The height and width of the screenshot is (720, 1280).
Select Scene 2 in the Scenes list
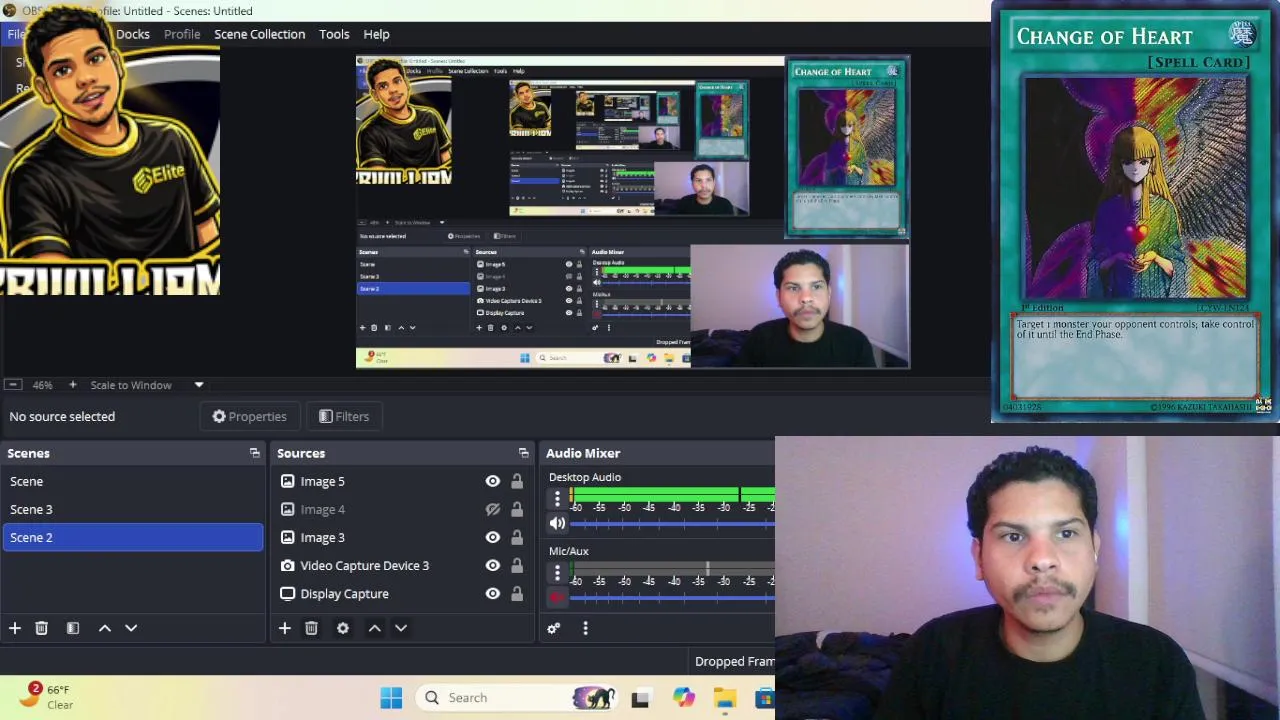tap(132, 537)
